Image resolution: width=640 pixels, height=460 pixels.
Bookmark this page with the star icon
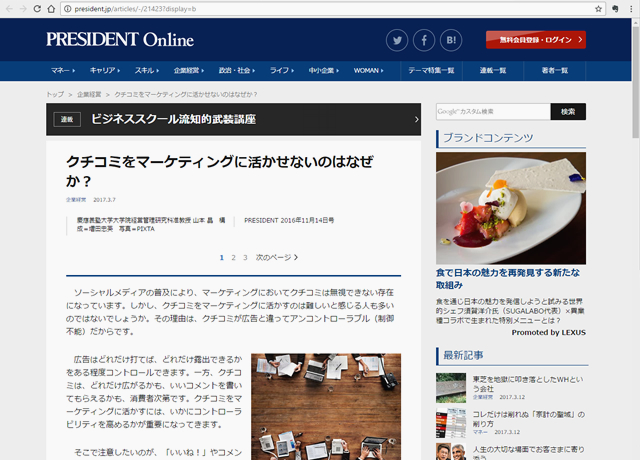(x=598, y=8)
